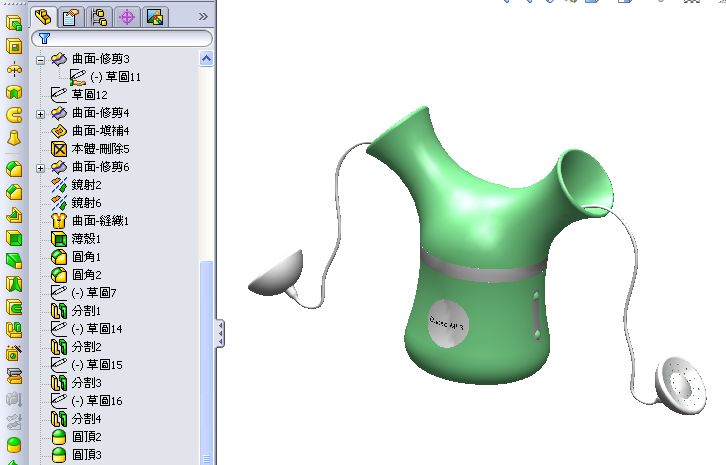Open the FeatureManager design tree tab
This screenshot has width=726, height=465.
point(44,18)
